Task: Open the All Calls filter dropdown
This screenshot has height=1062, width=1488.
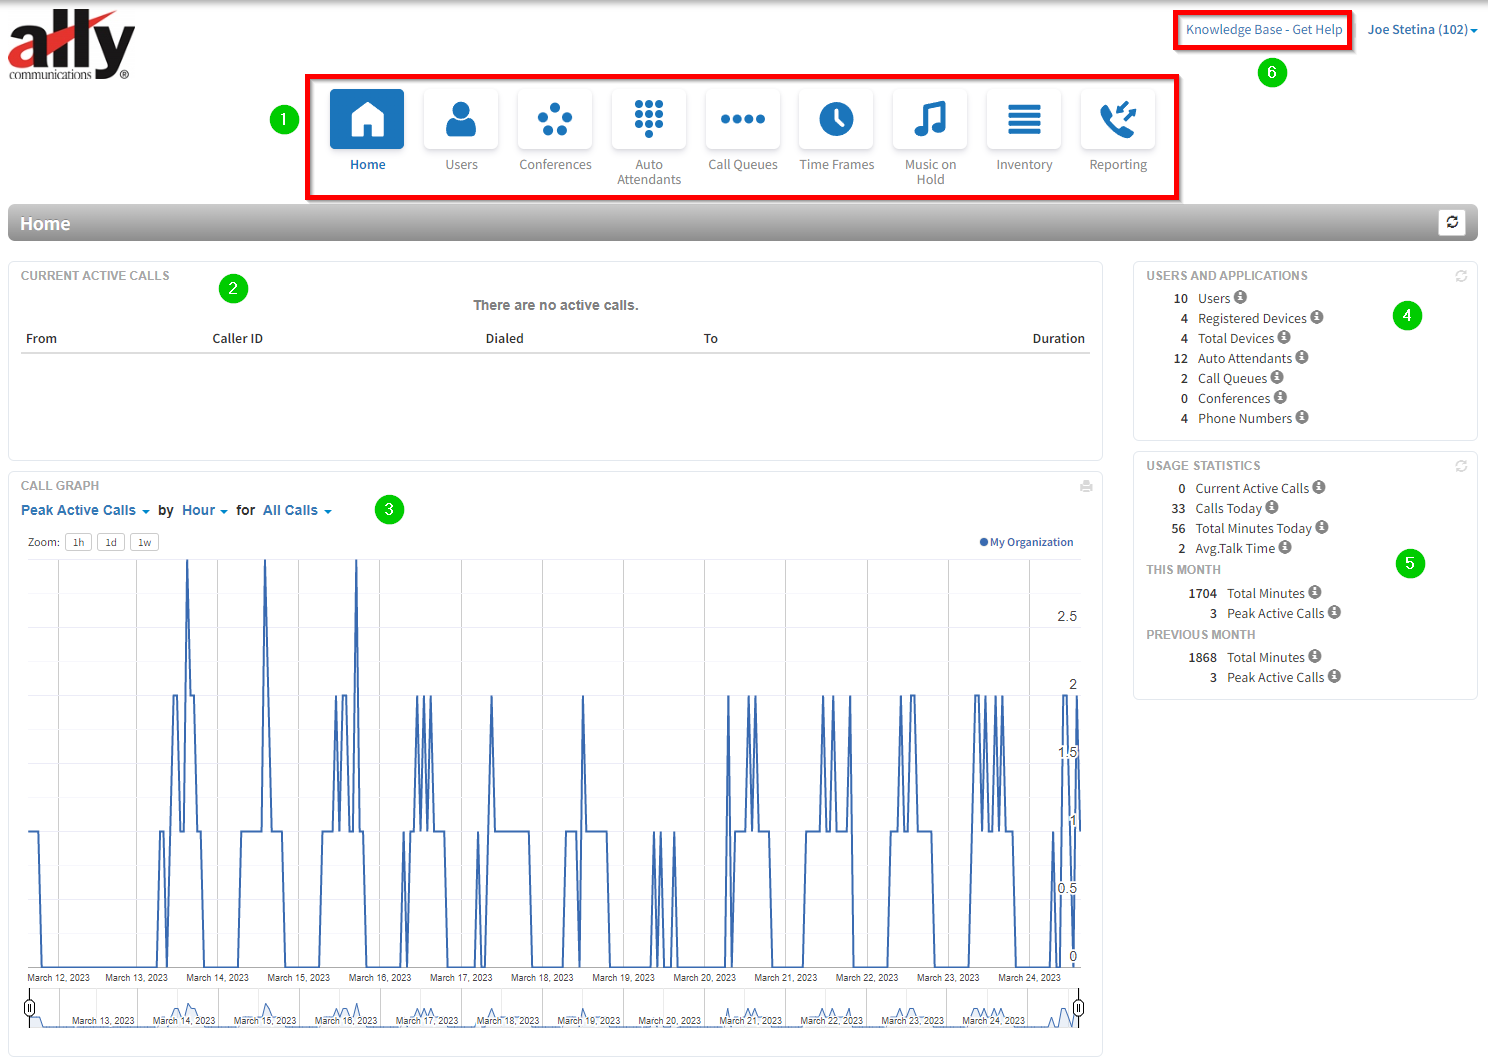Action: pos(297,510)
